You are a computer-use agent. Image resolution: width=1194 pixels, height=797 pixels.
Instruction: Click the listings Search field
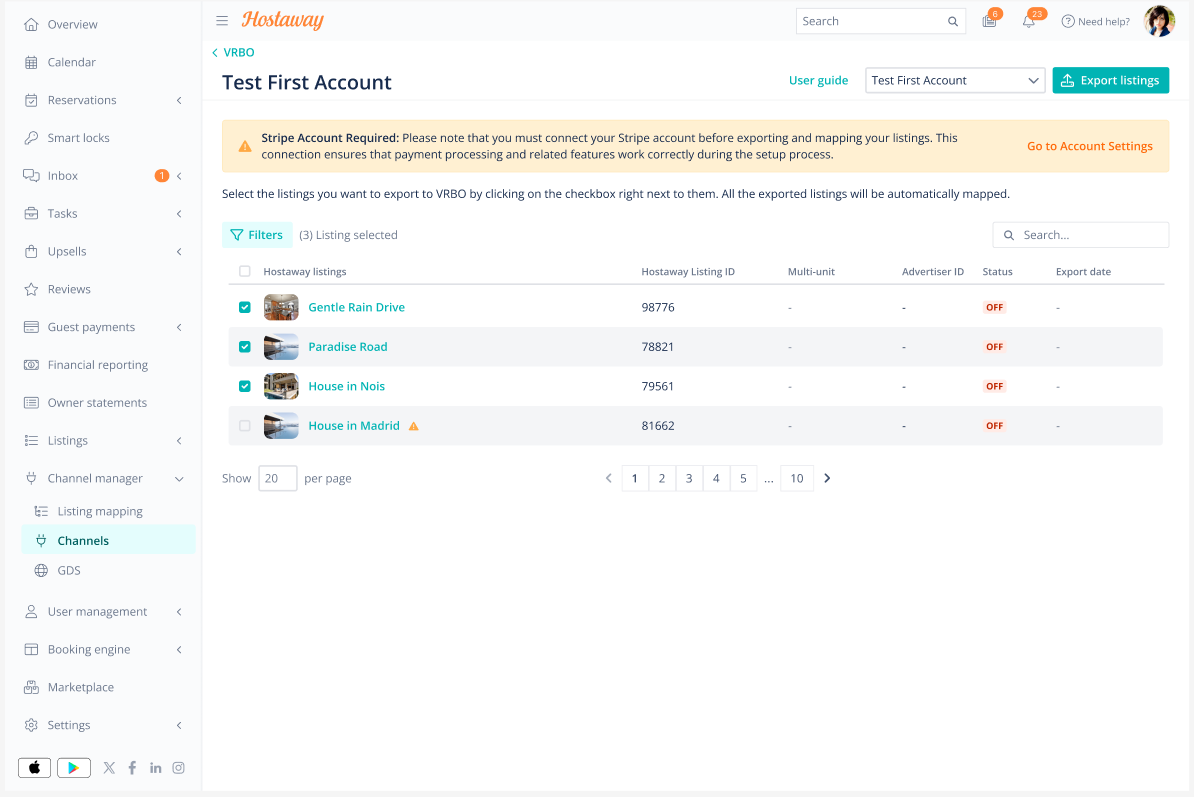click(x=1080, y=235)
